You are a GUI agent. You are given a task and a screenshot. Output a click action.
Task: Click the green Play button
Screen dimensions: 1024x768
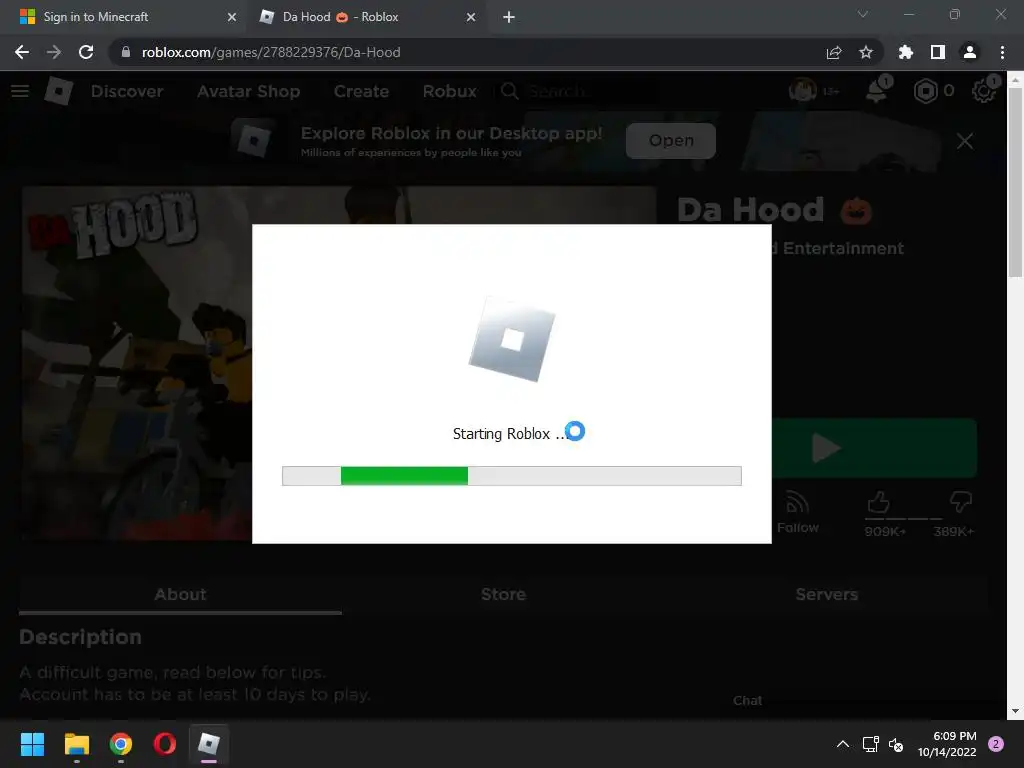tap(874, 448)
